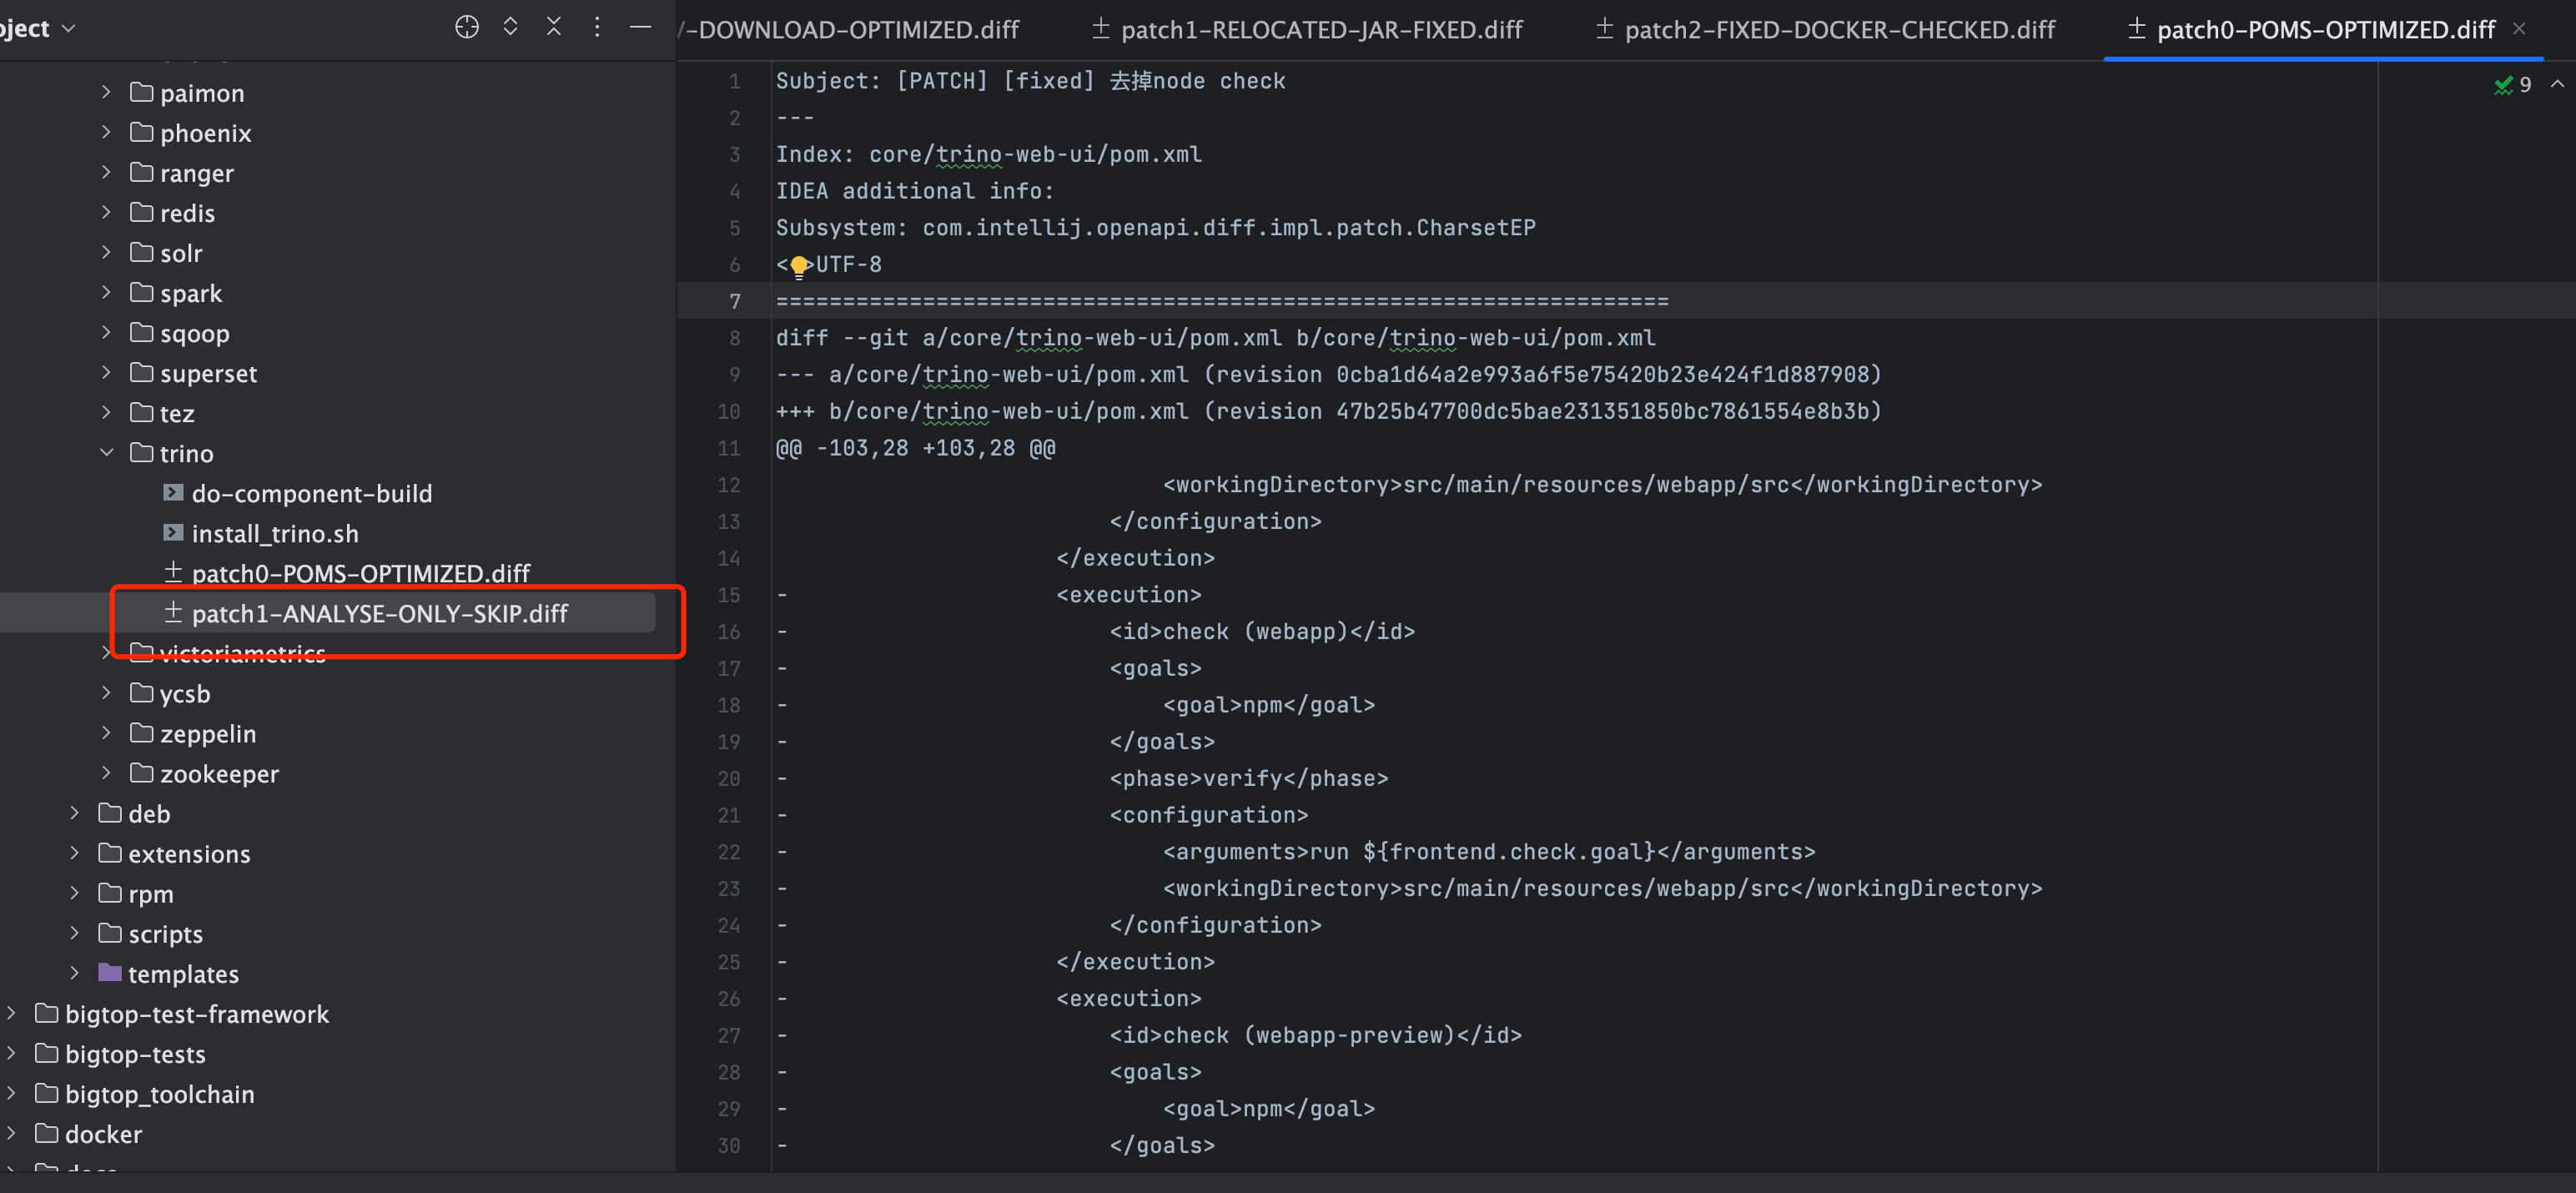Expand the rpm folder
Screen dimensions: 2576x1193
74,893
